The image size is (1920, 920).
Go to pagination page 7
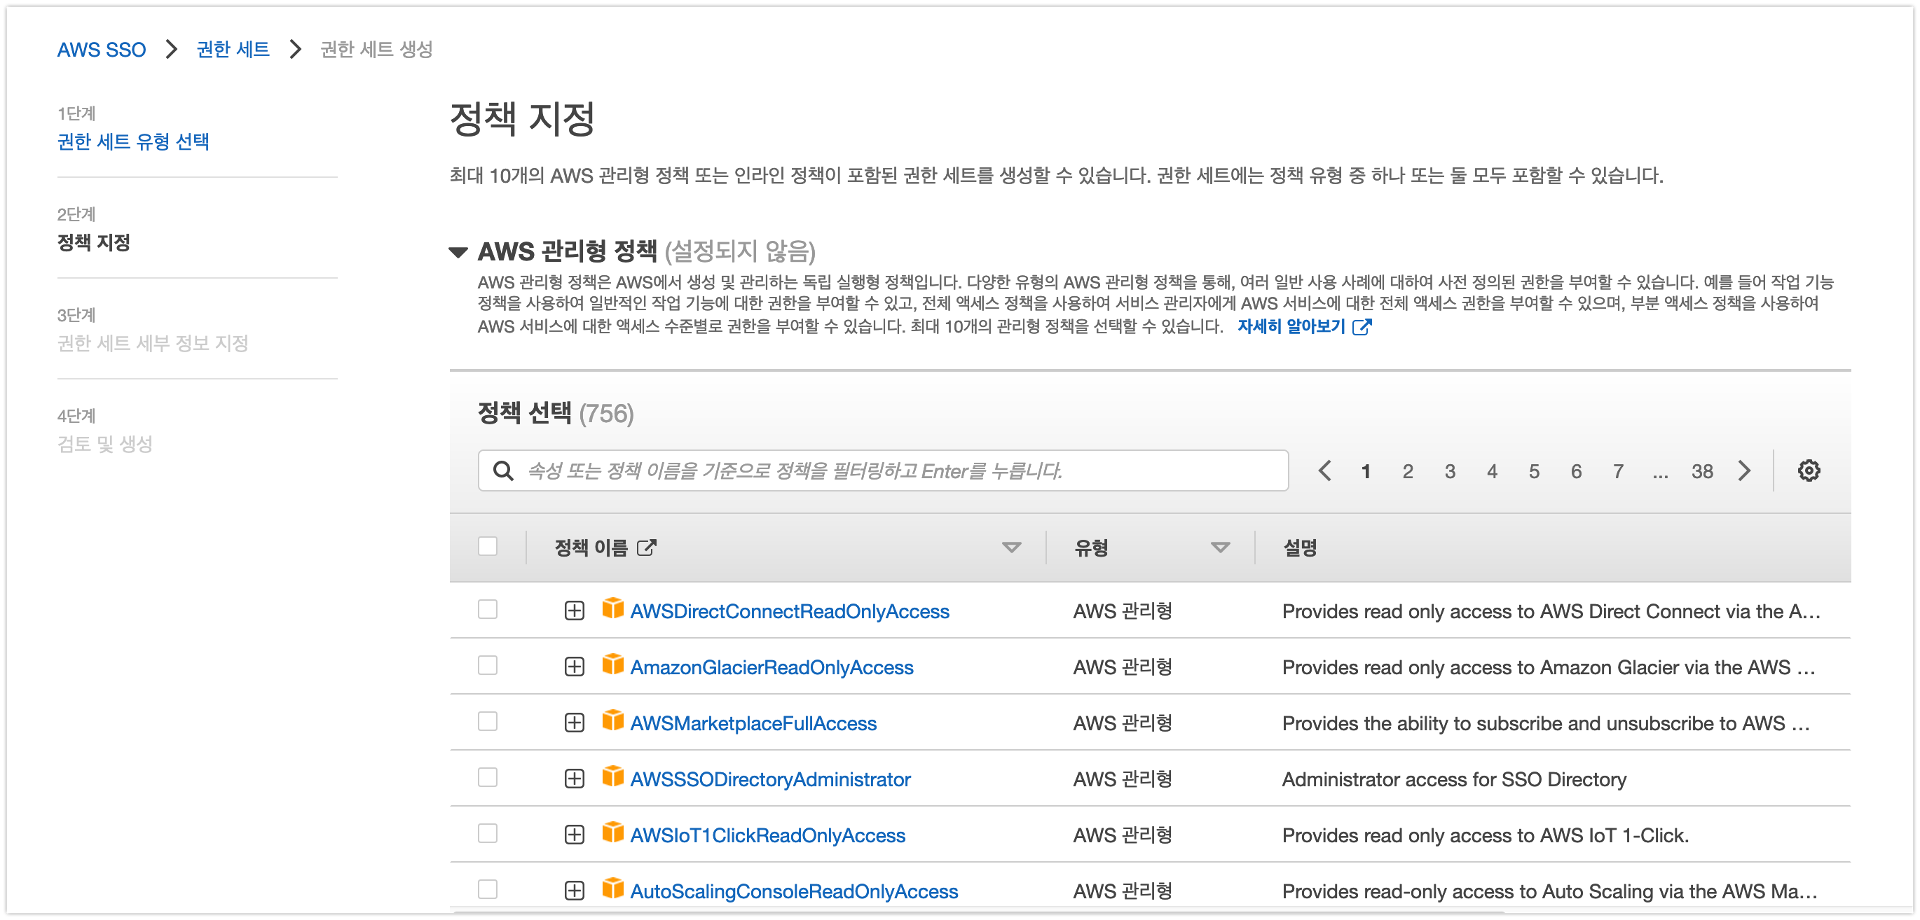point(1618,471)
